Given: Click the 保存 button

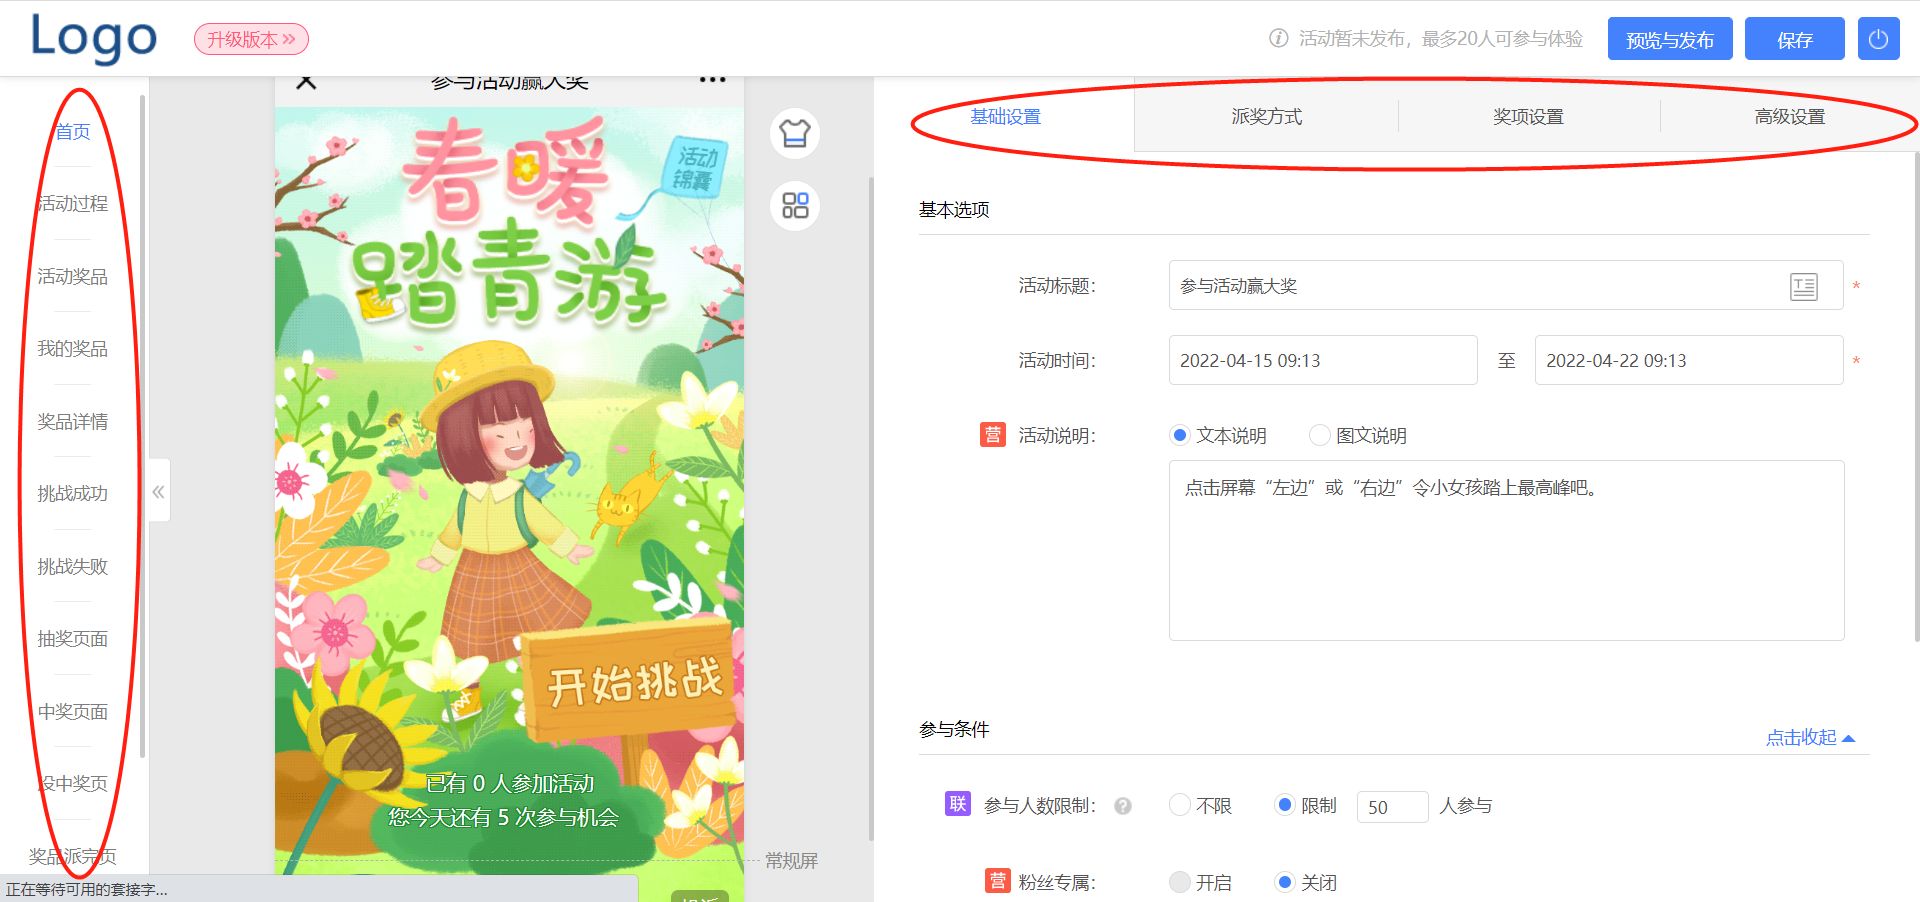Looking at the screenshot, I should (1794, 39).
